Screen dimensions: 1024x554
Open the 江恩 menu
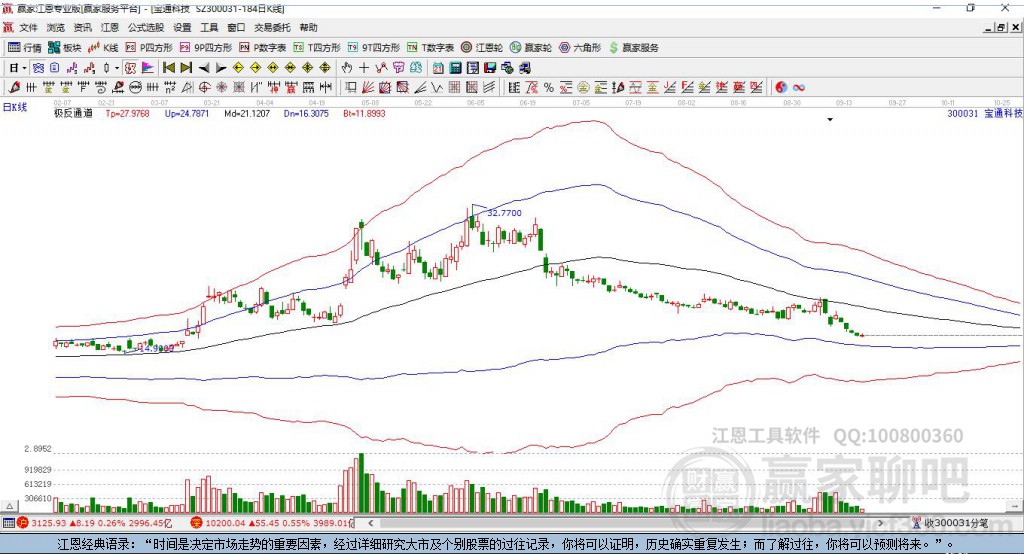point(110,27)
